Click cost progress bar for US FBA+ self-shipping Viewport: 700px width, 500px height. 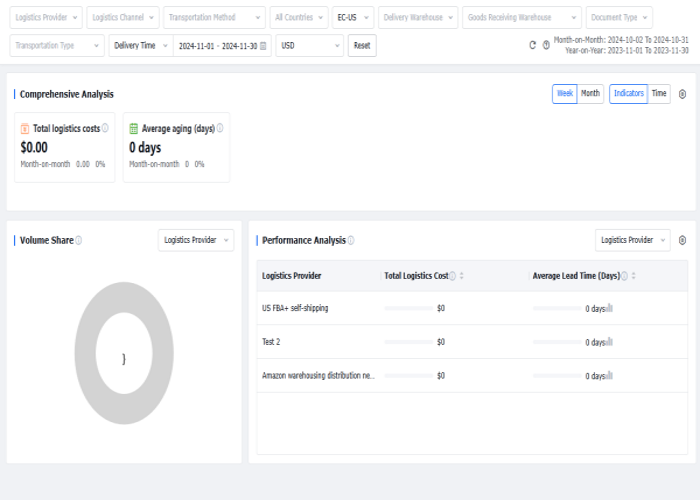click(x=408, y=308)
